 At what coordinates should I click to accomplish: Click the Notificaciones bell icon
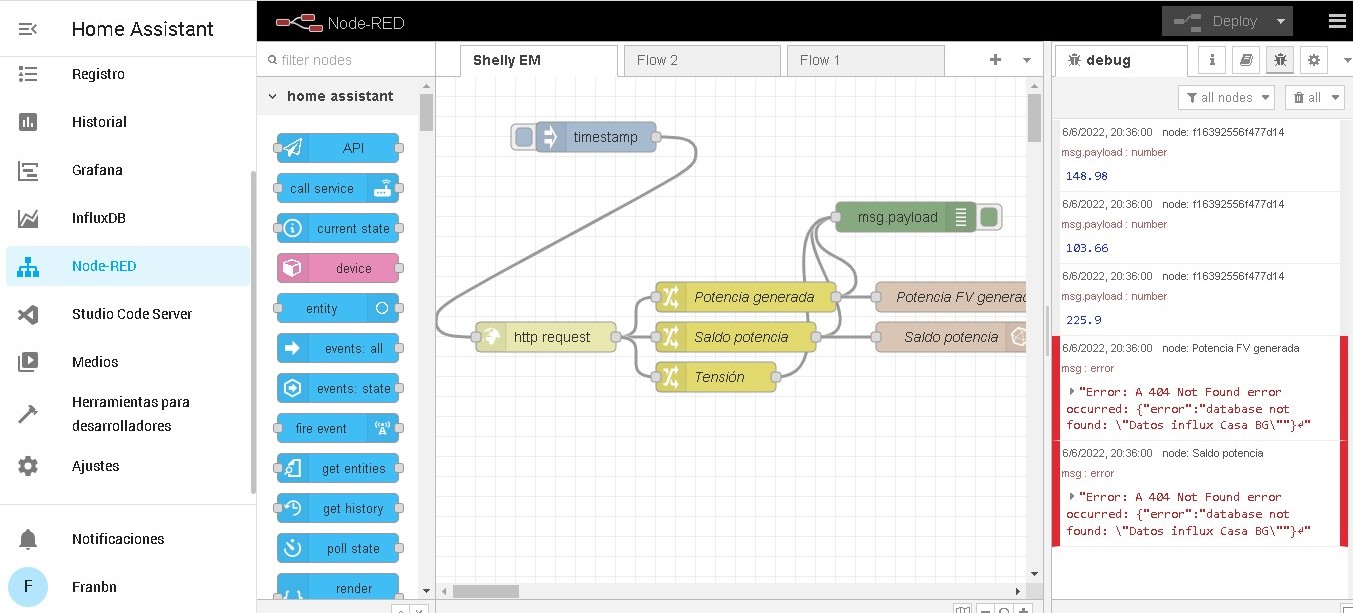[28, 539]
